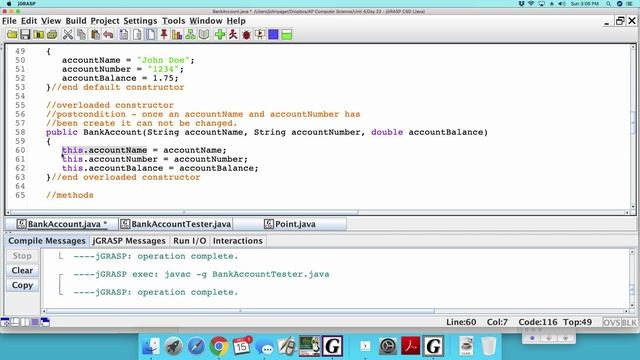
Task: Click 'Code:116' in the status bar
Action: point(538,322)
